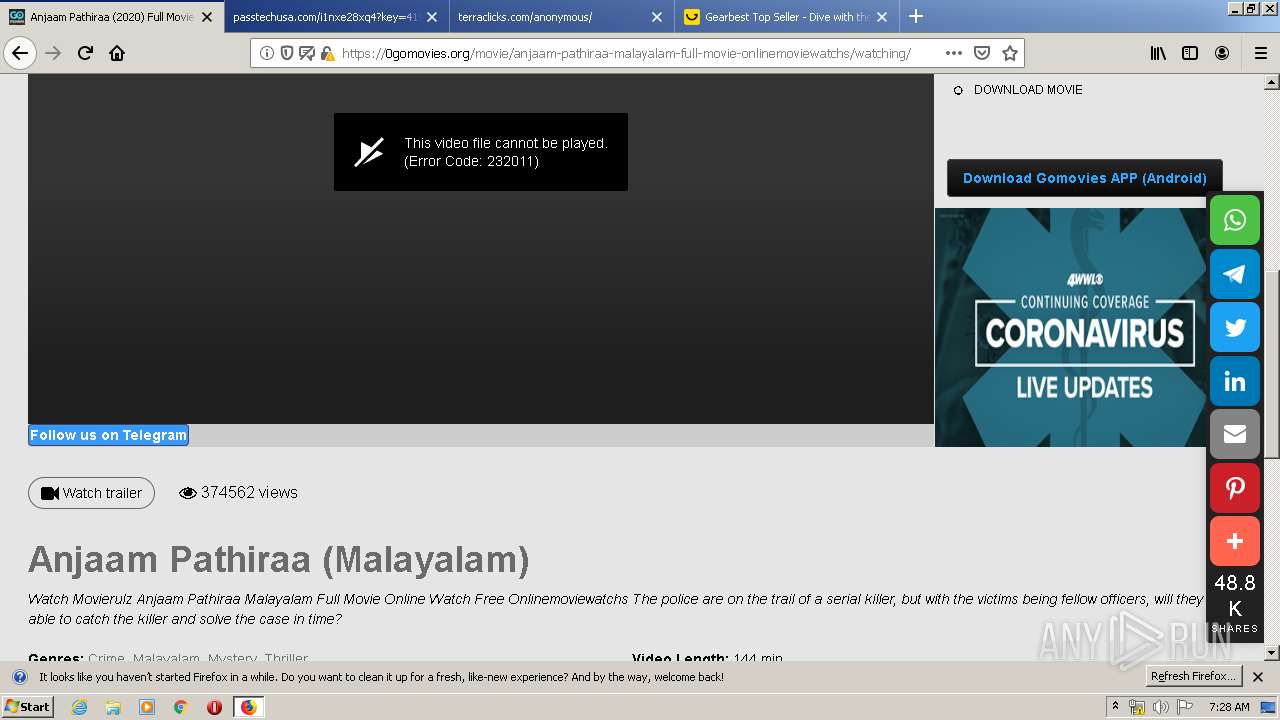The height and width of the screenshot is (720, 1280).
Task: Switch to the Gearbest Top Seller tab
Action: click(x=786, y=17)
